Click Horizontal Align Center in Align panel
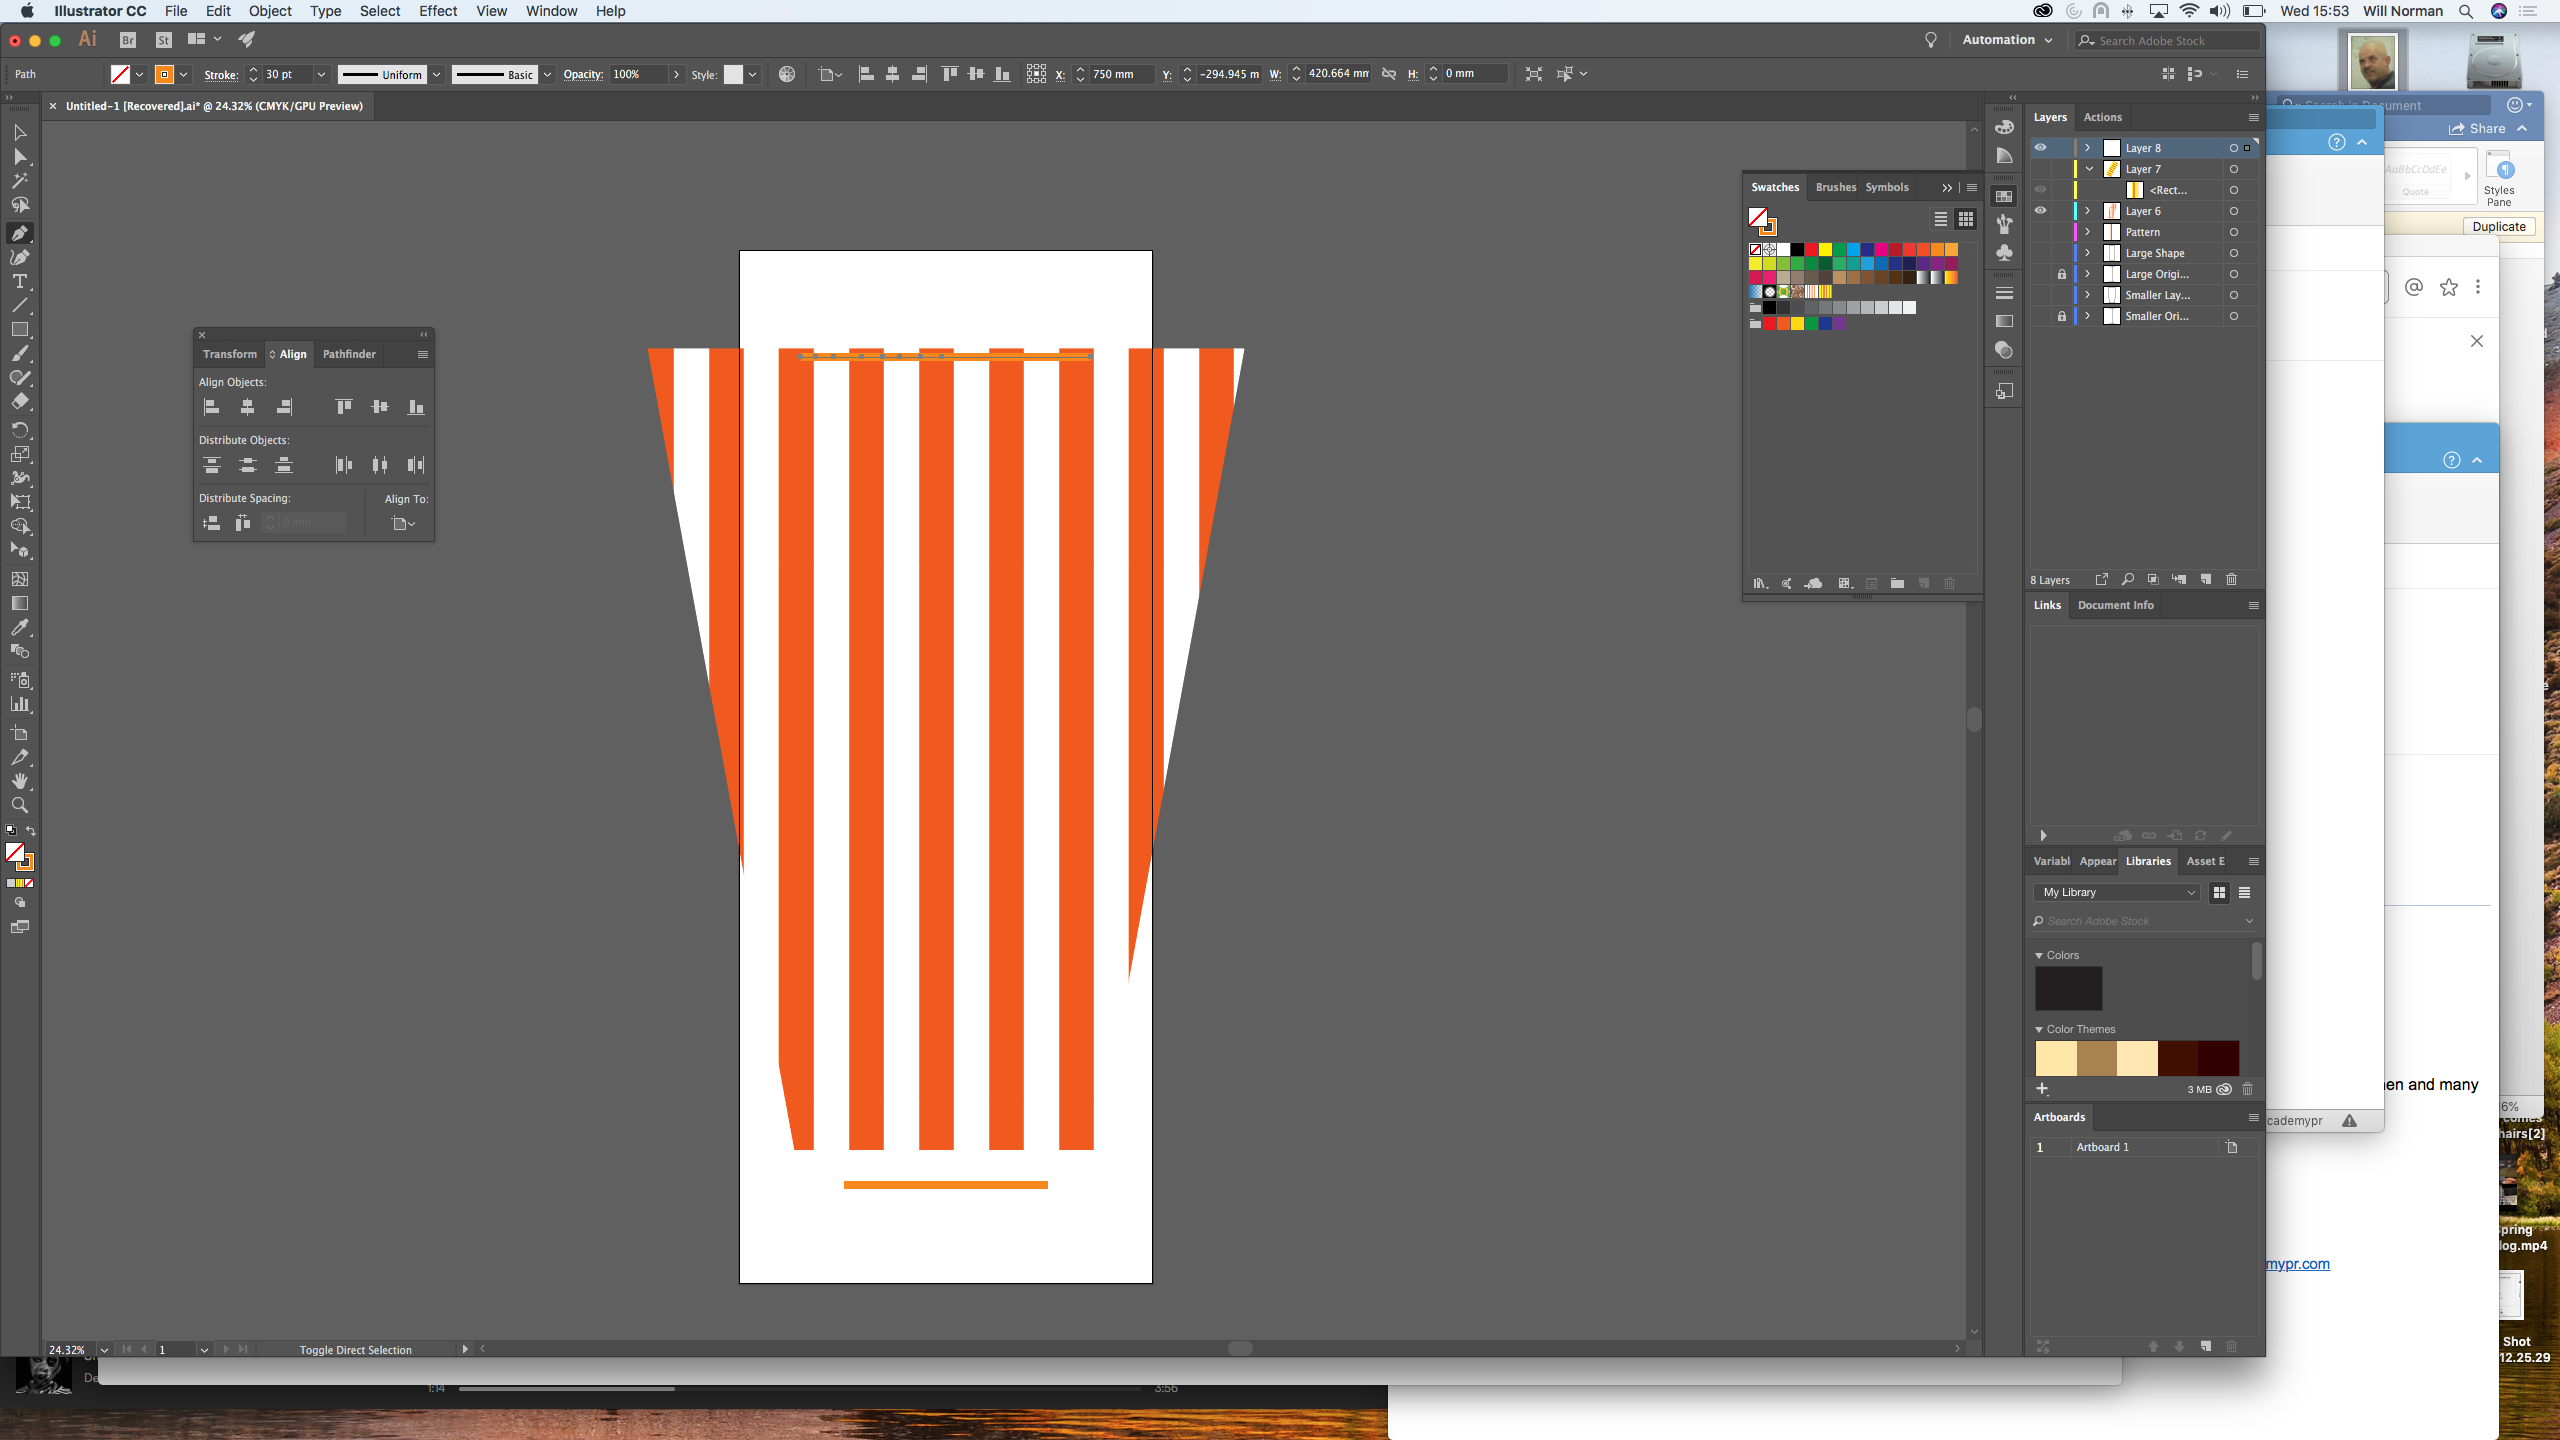 coord(247,407)
